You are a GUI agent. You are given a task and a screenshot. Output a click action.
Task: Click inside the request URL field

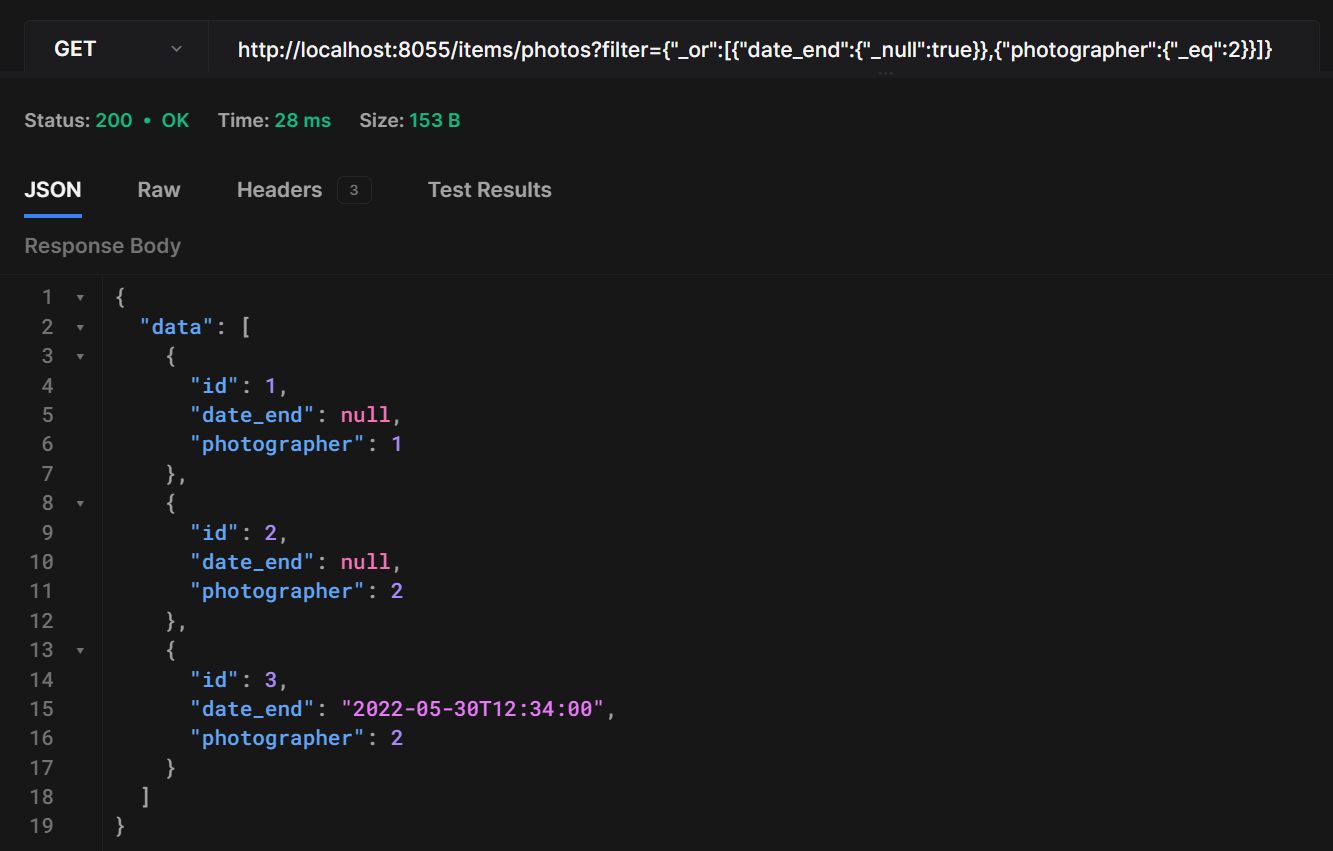pyautogui.click(x=750, y=48)
